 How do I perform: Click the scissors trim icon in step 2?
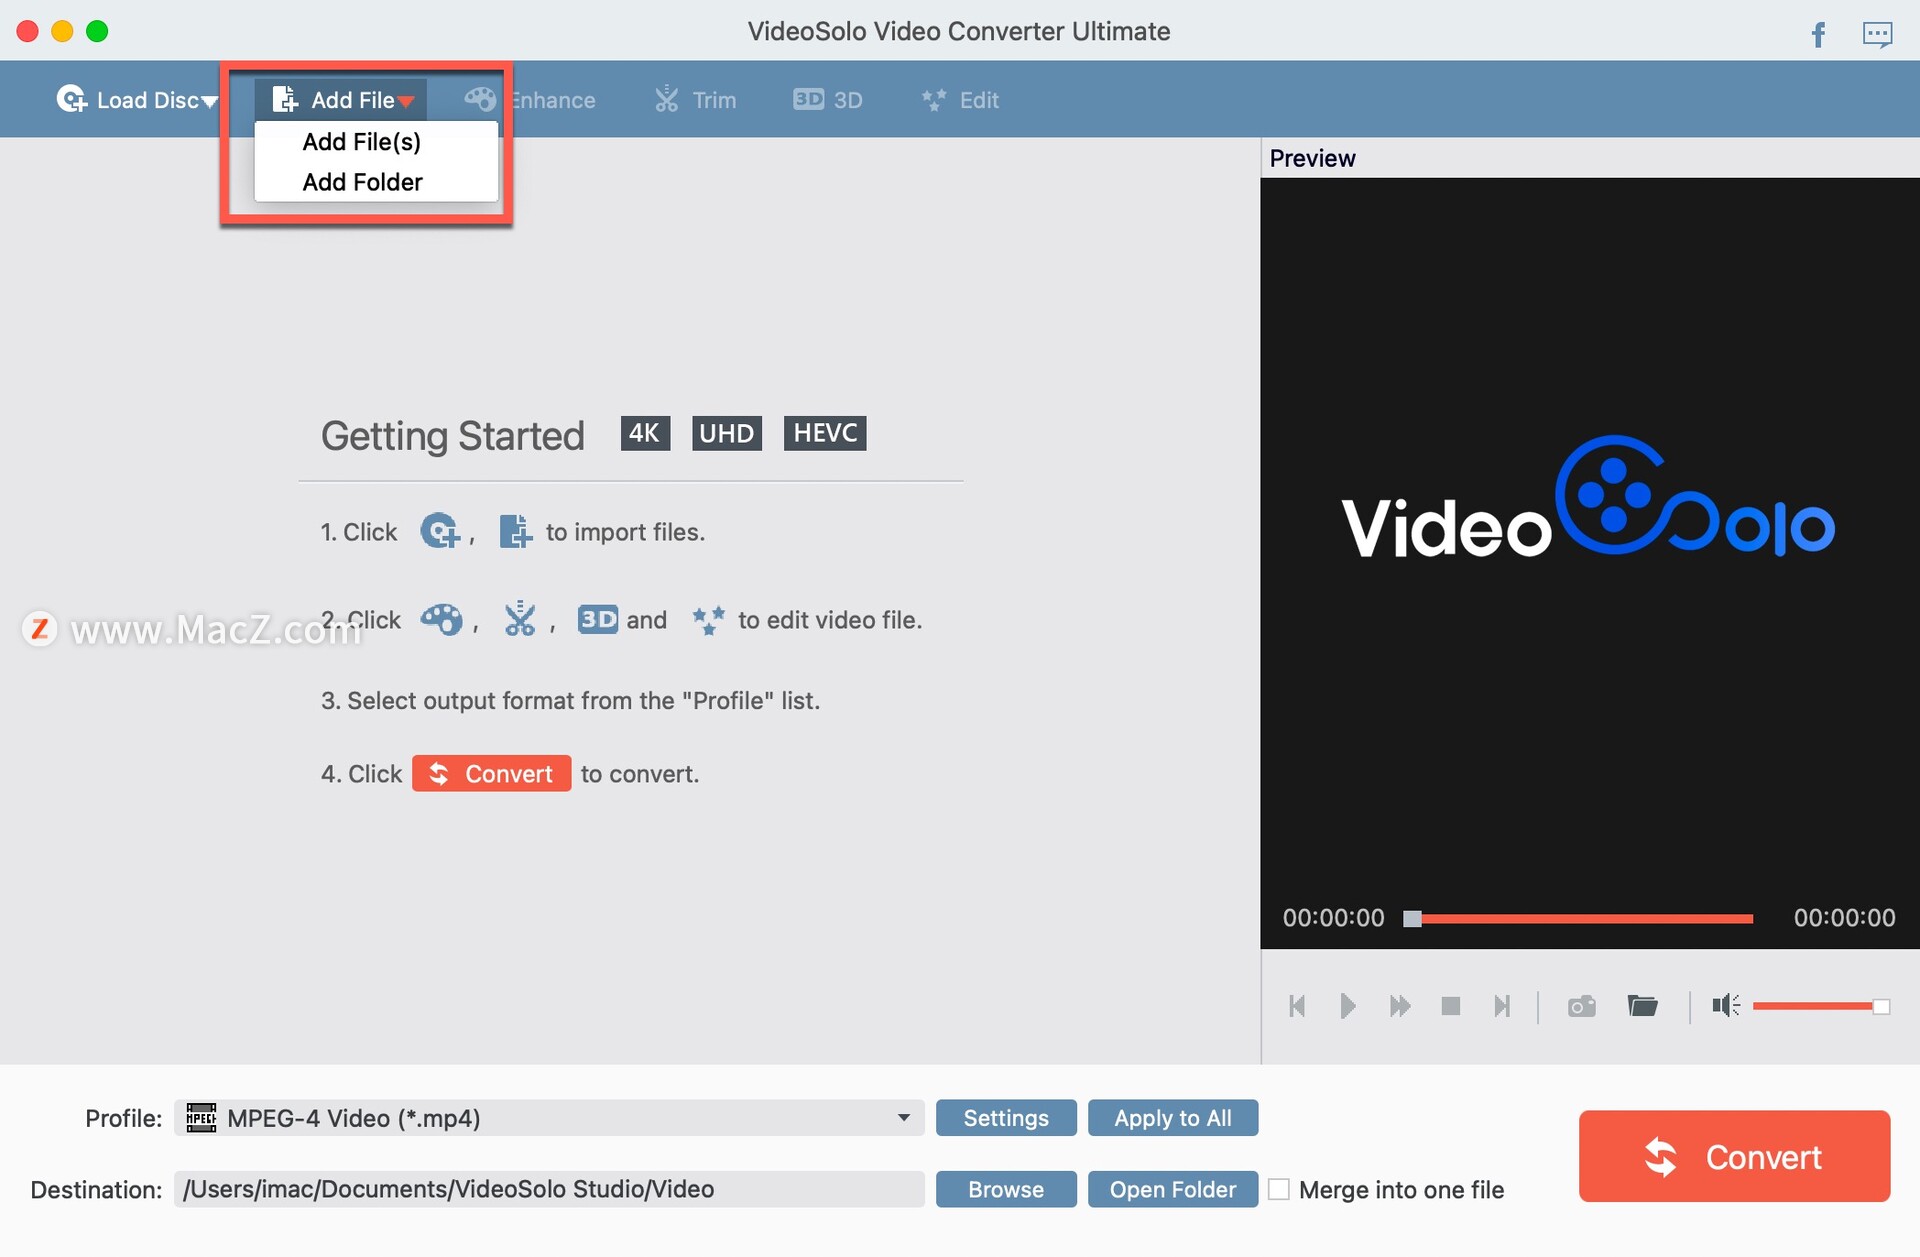[x=520, y=619]
